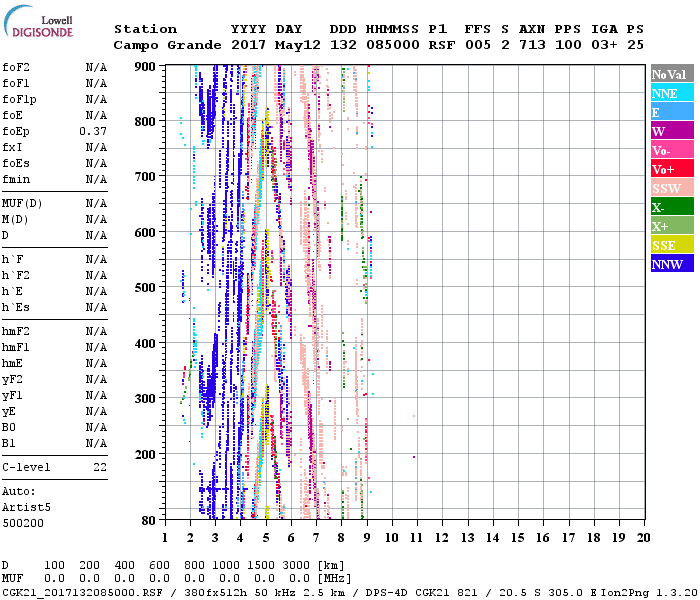Click the IGA value 03+

click(x=604, y=45)
